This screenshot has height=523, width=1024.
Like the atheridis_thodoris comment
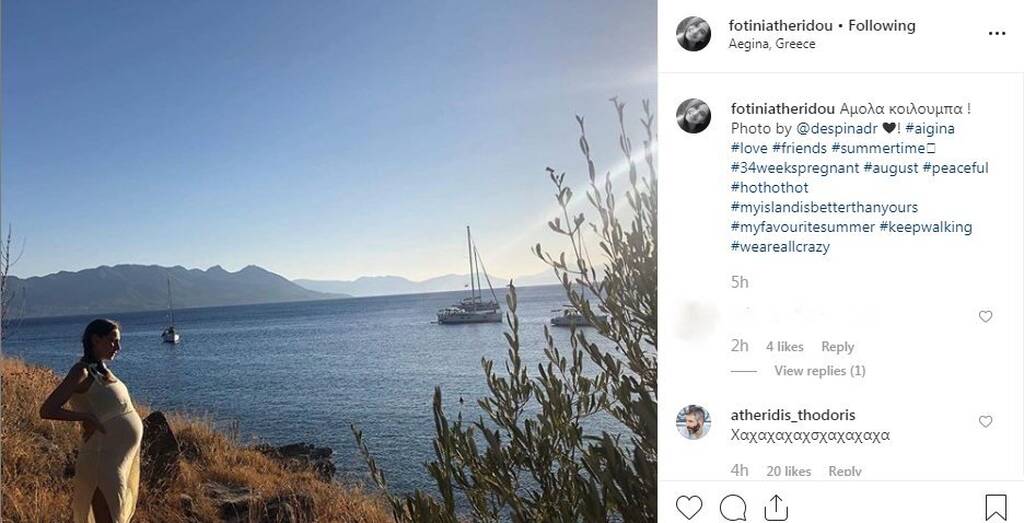[x=985, y=422]
